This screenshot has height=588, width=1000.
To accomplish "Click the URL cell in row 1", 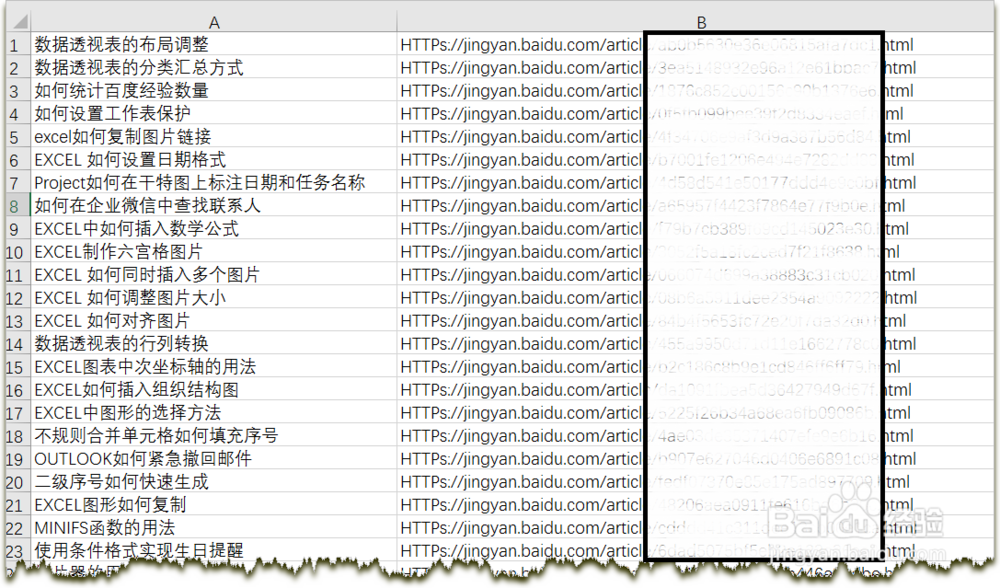I will 696,44.
